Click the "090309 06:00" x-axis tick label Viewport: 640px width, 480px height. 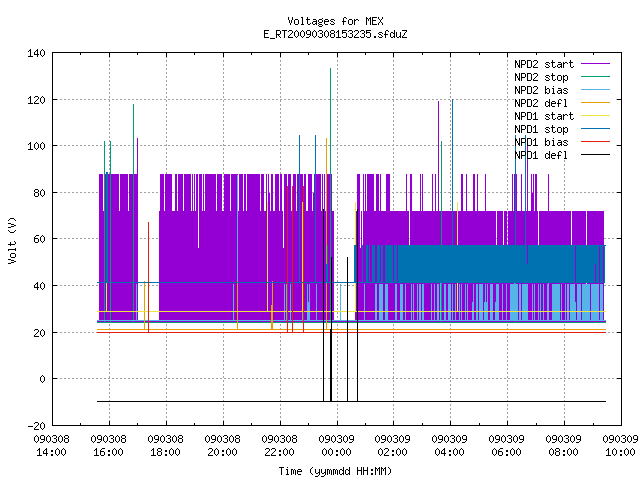click(x=507, y=446)
